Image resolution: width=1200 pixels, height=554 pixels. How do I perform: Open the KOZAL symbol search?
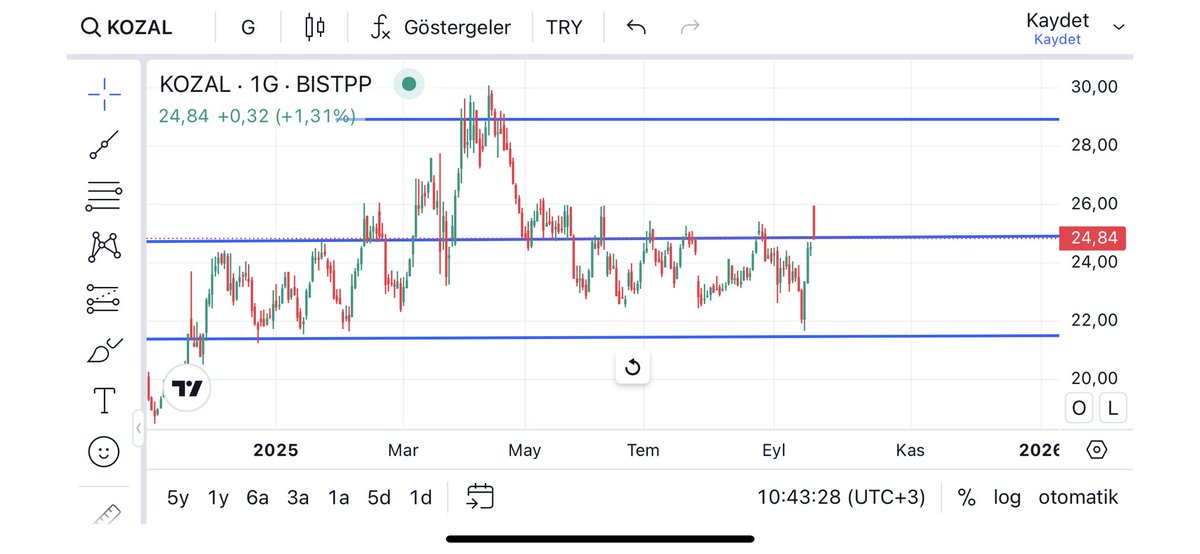click(x=126, y=27)
